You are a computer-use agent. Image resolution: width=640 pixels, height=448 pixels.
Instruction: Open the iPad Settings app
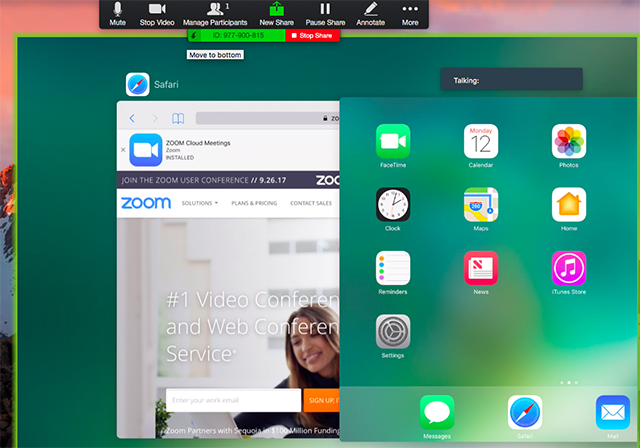[x=393, y=331]
